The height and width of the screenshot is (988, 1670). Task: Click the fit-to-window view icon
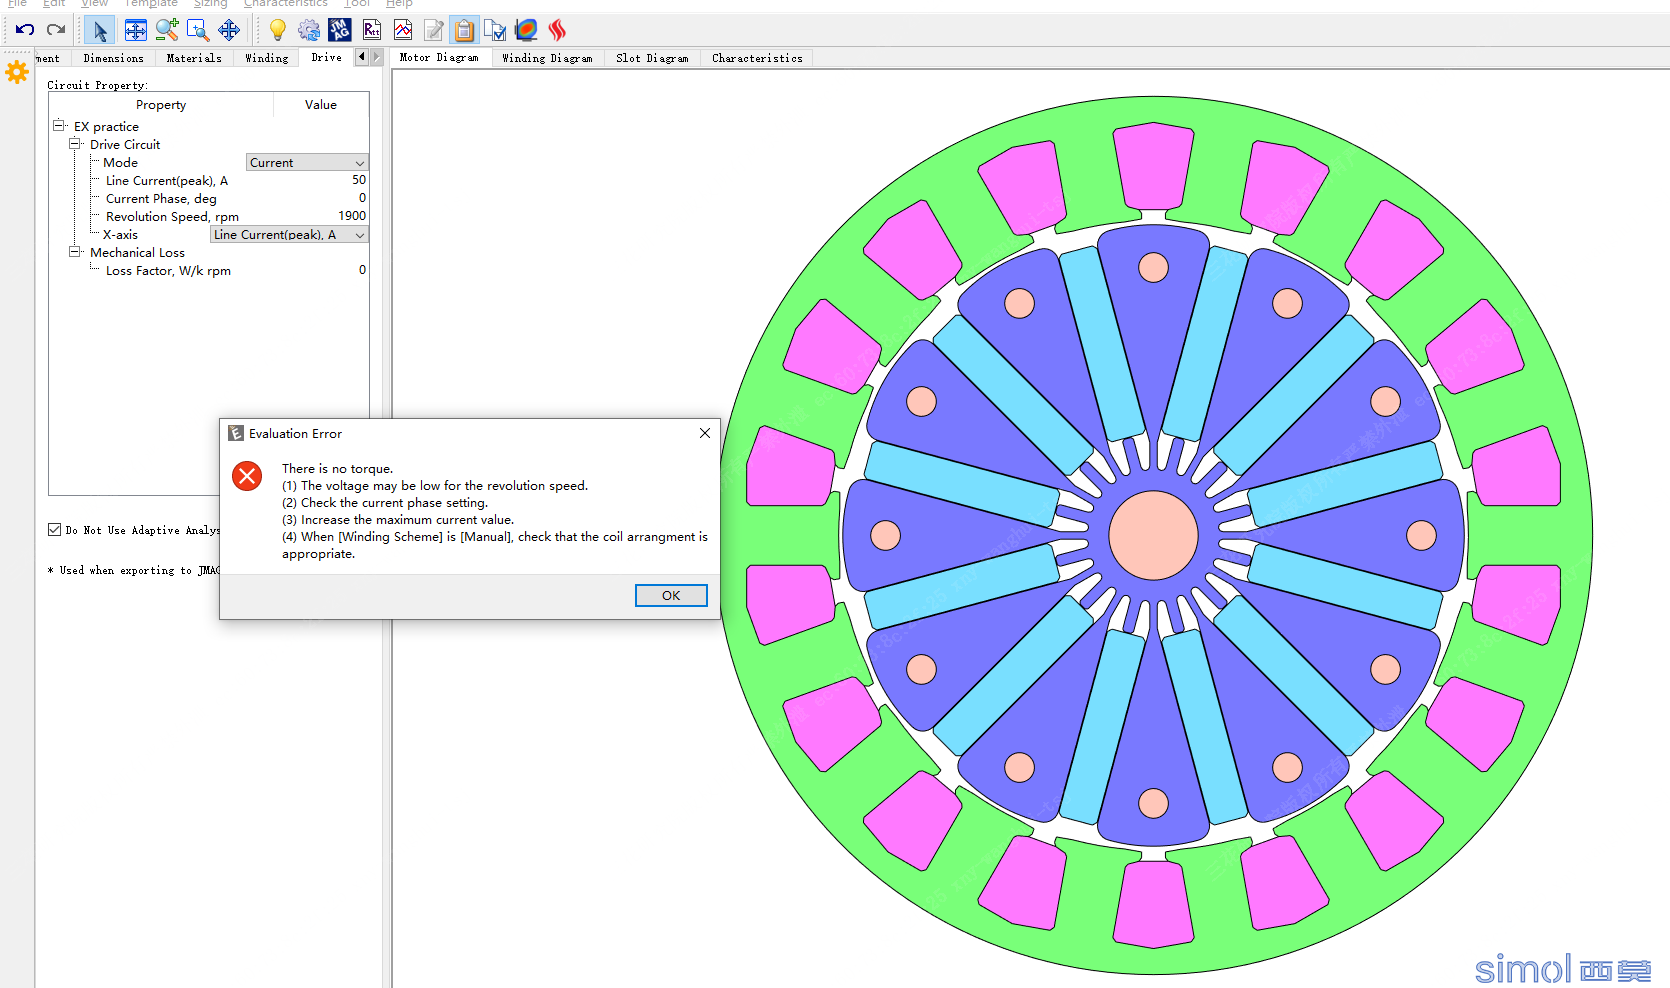tap(135, 30)
